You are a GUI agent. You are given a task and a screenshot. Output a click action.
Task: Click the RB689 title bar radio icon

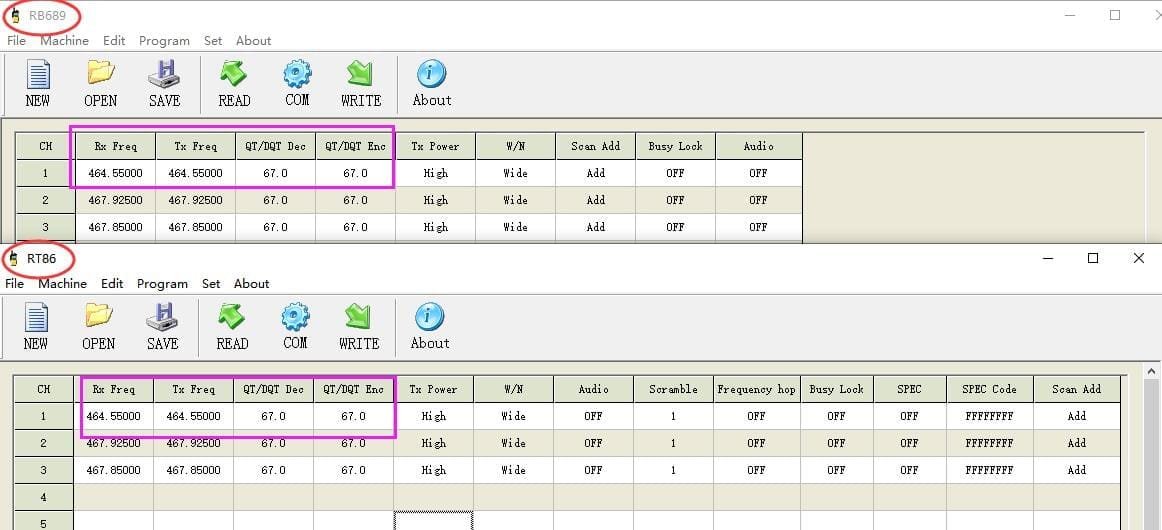16,16
